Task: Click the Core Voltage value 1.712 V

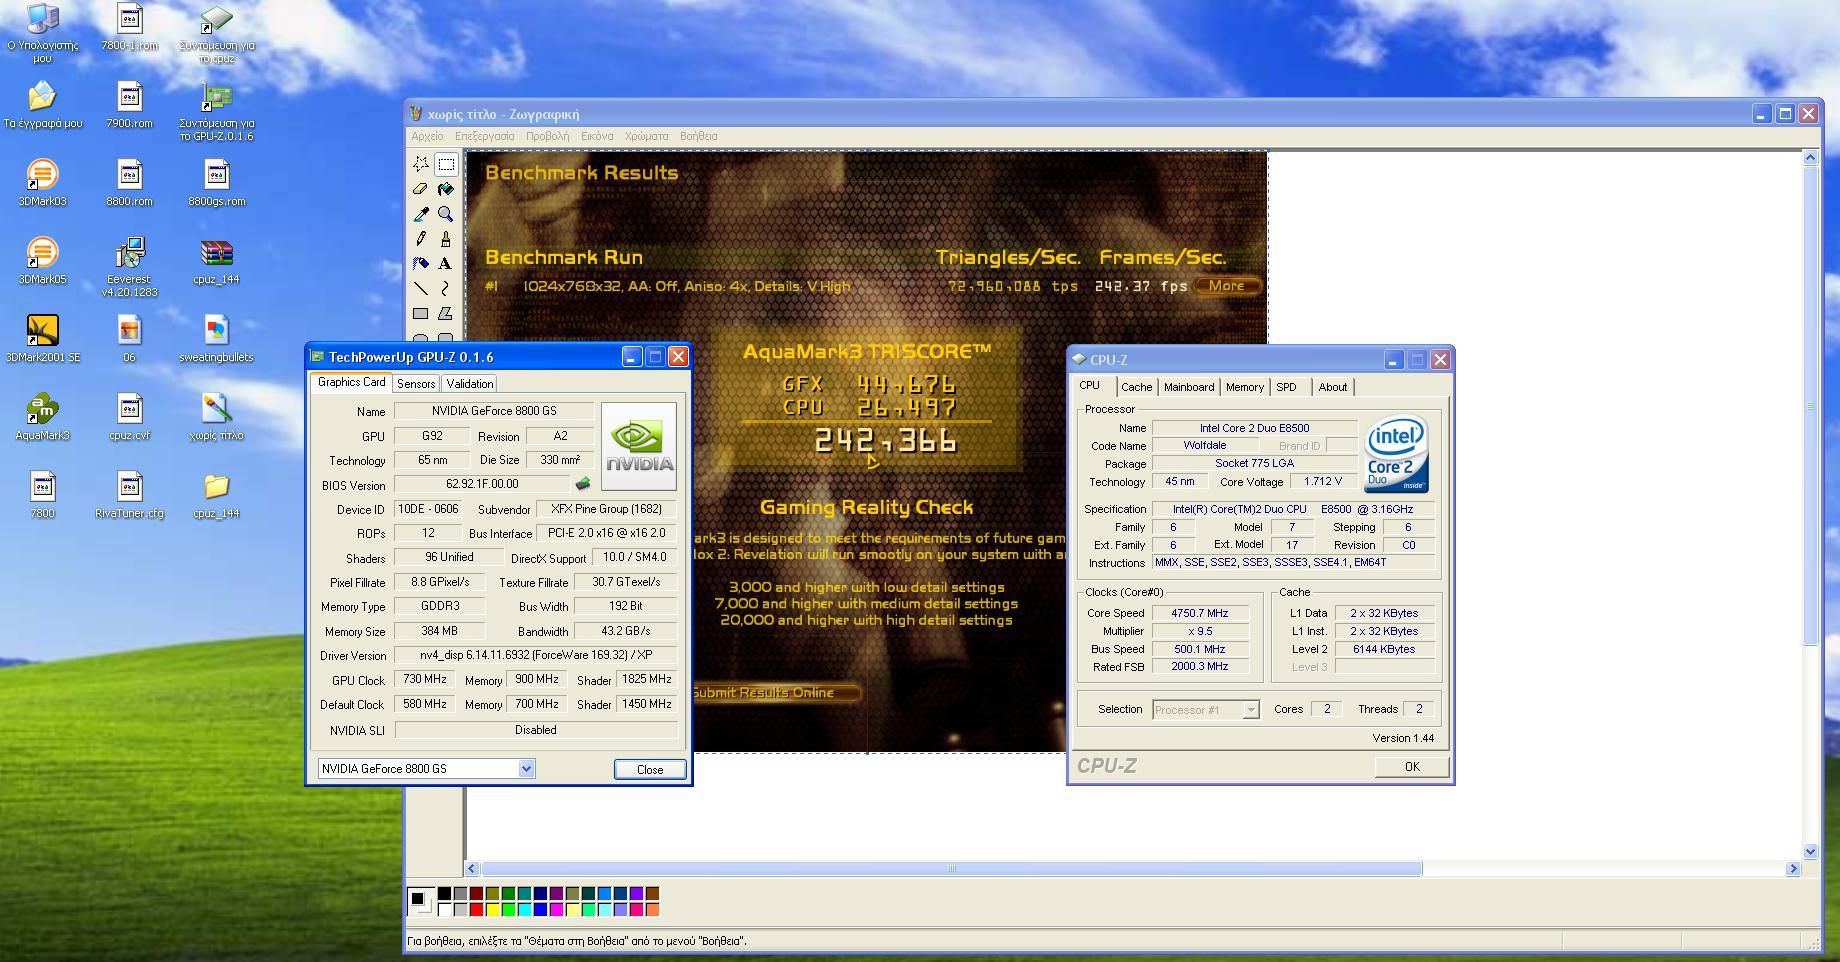Action: pos(1322,481)
